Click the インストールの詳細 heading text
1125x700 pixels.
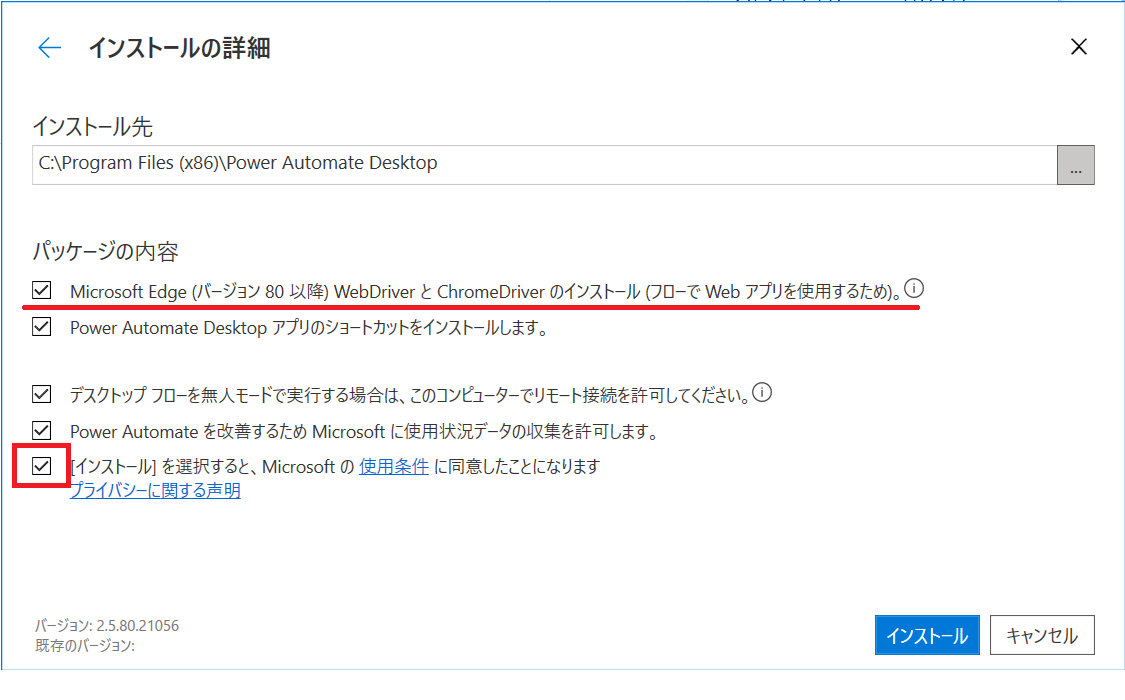pyautogui.click(x=179, y=48)
